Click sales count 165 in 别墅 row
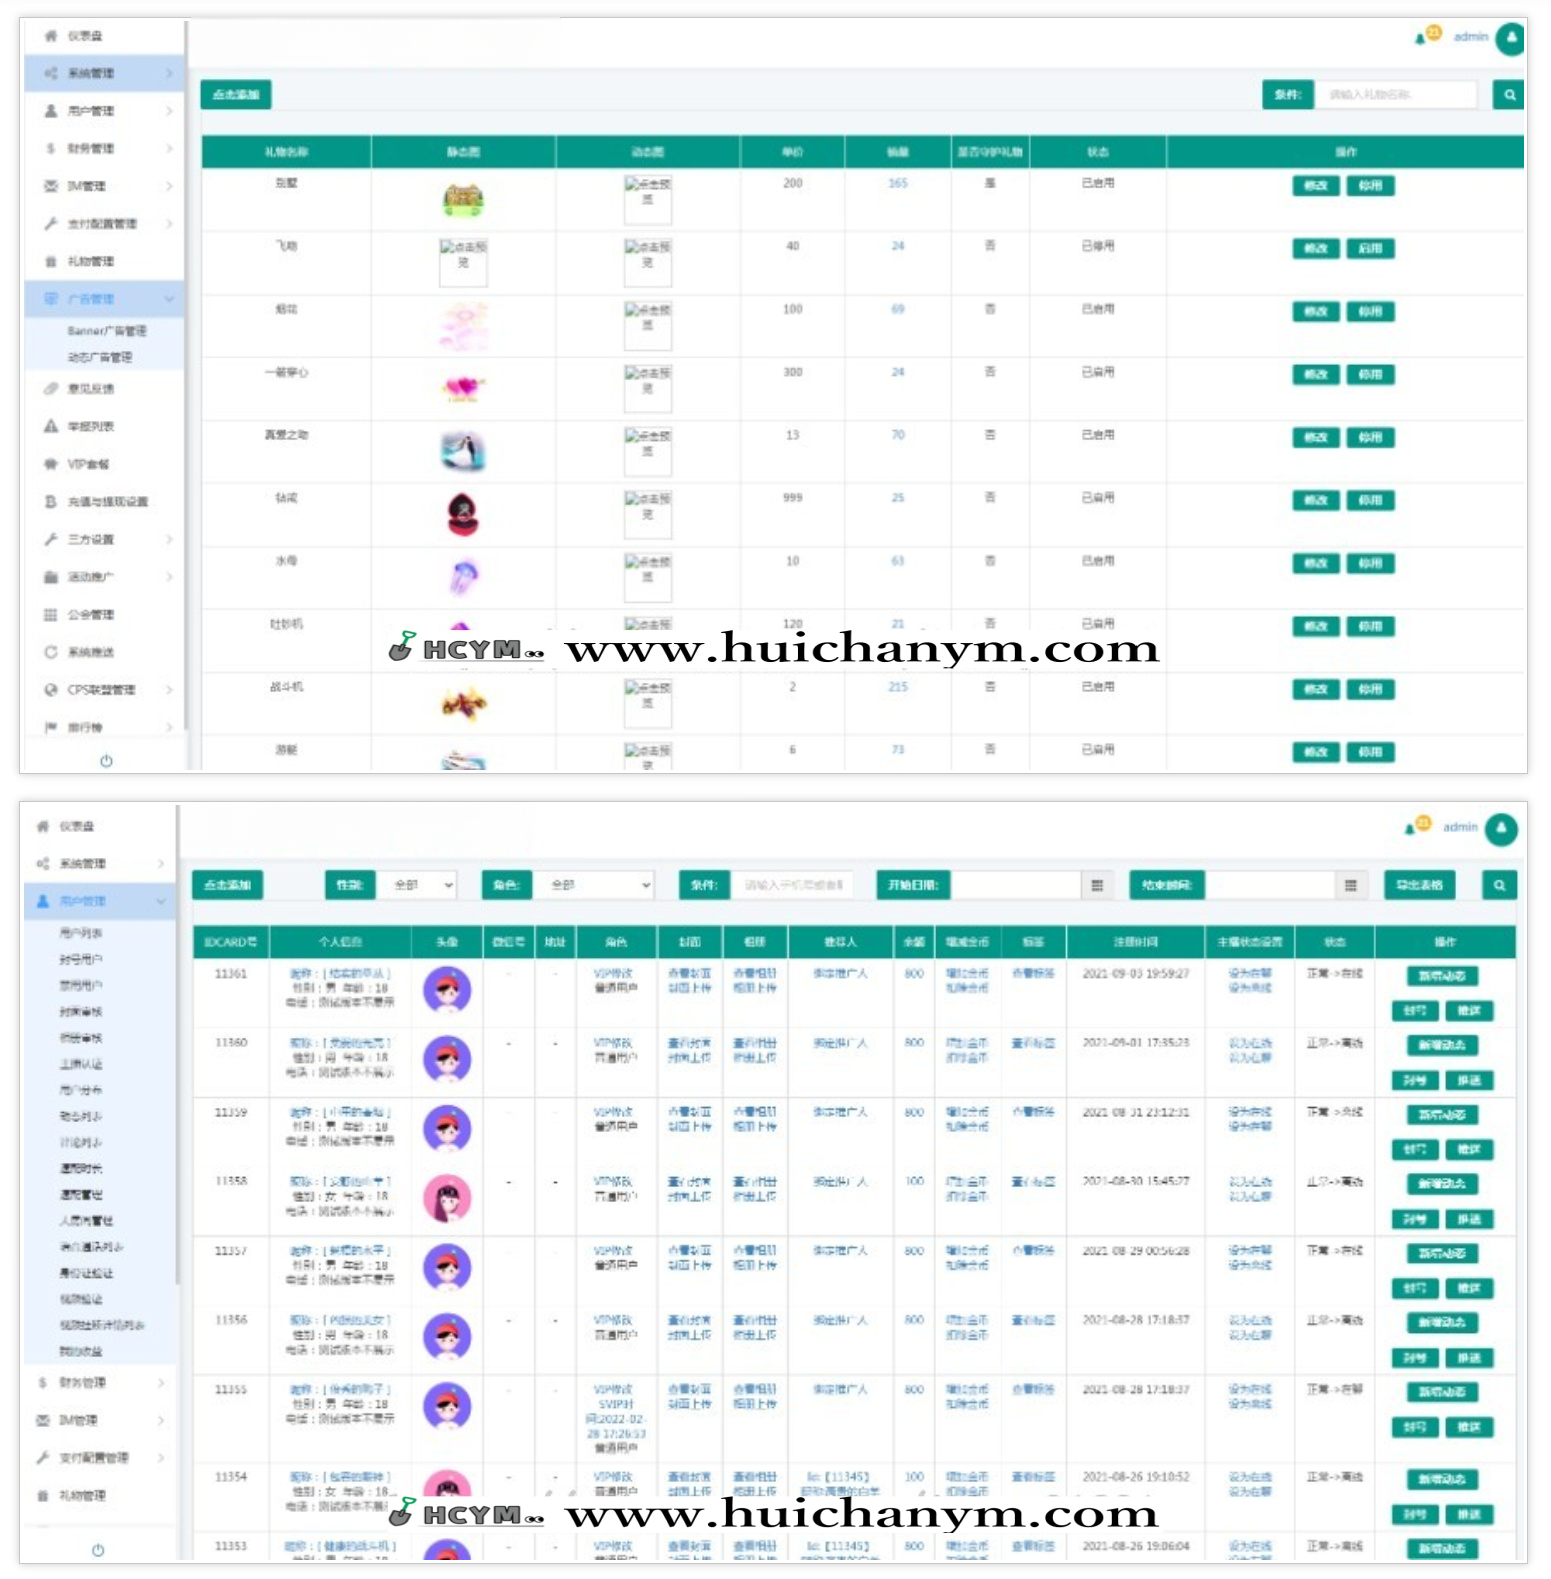The width and height of the screenshot is (1551, 1579). point(898,184)
